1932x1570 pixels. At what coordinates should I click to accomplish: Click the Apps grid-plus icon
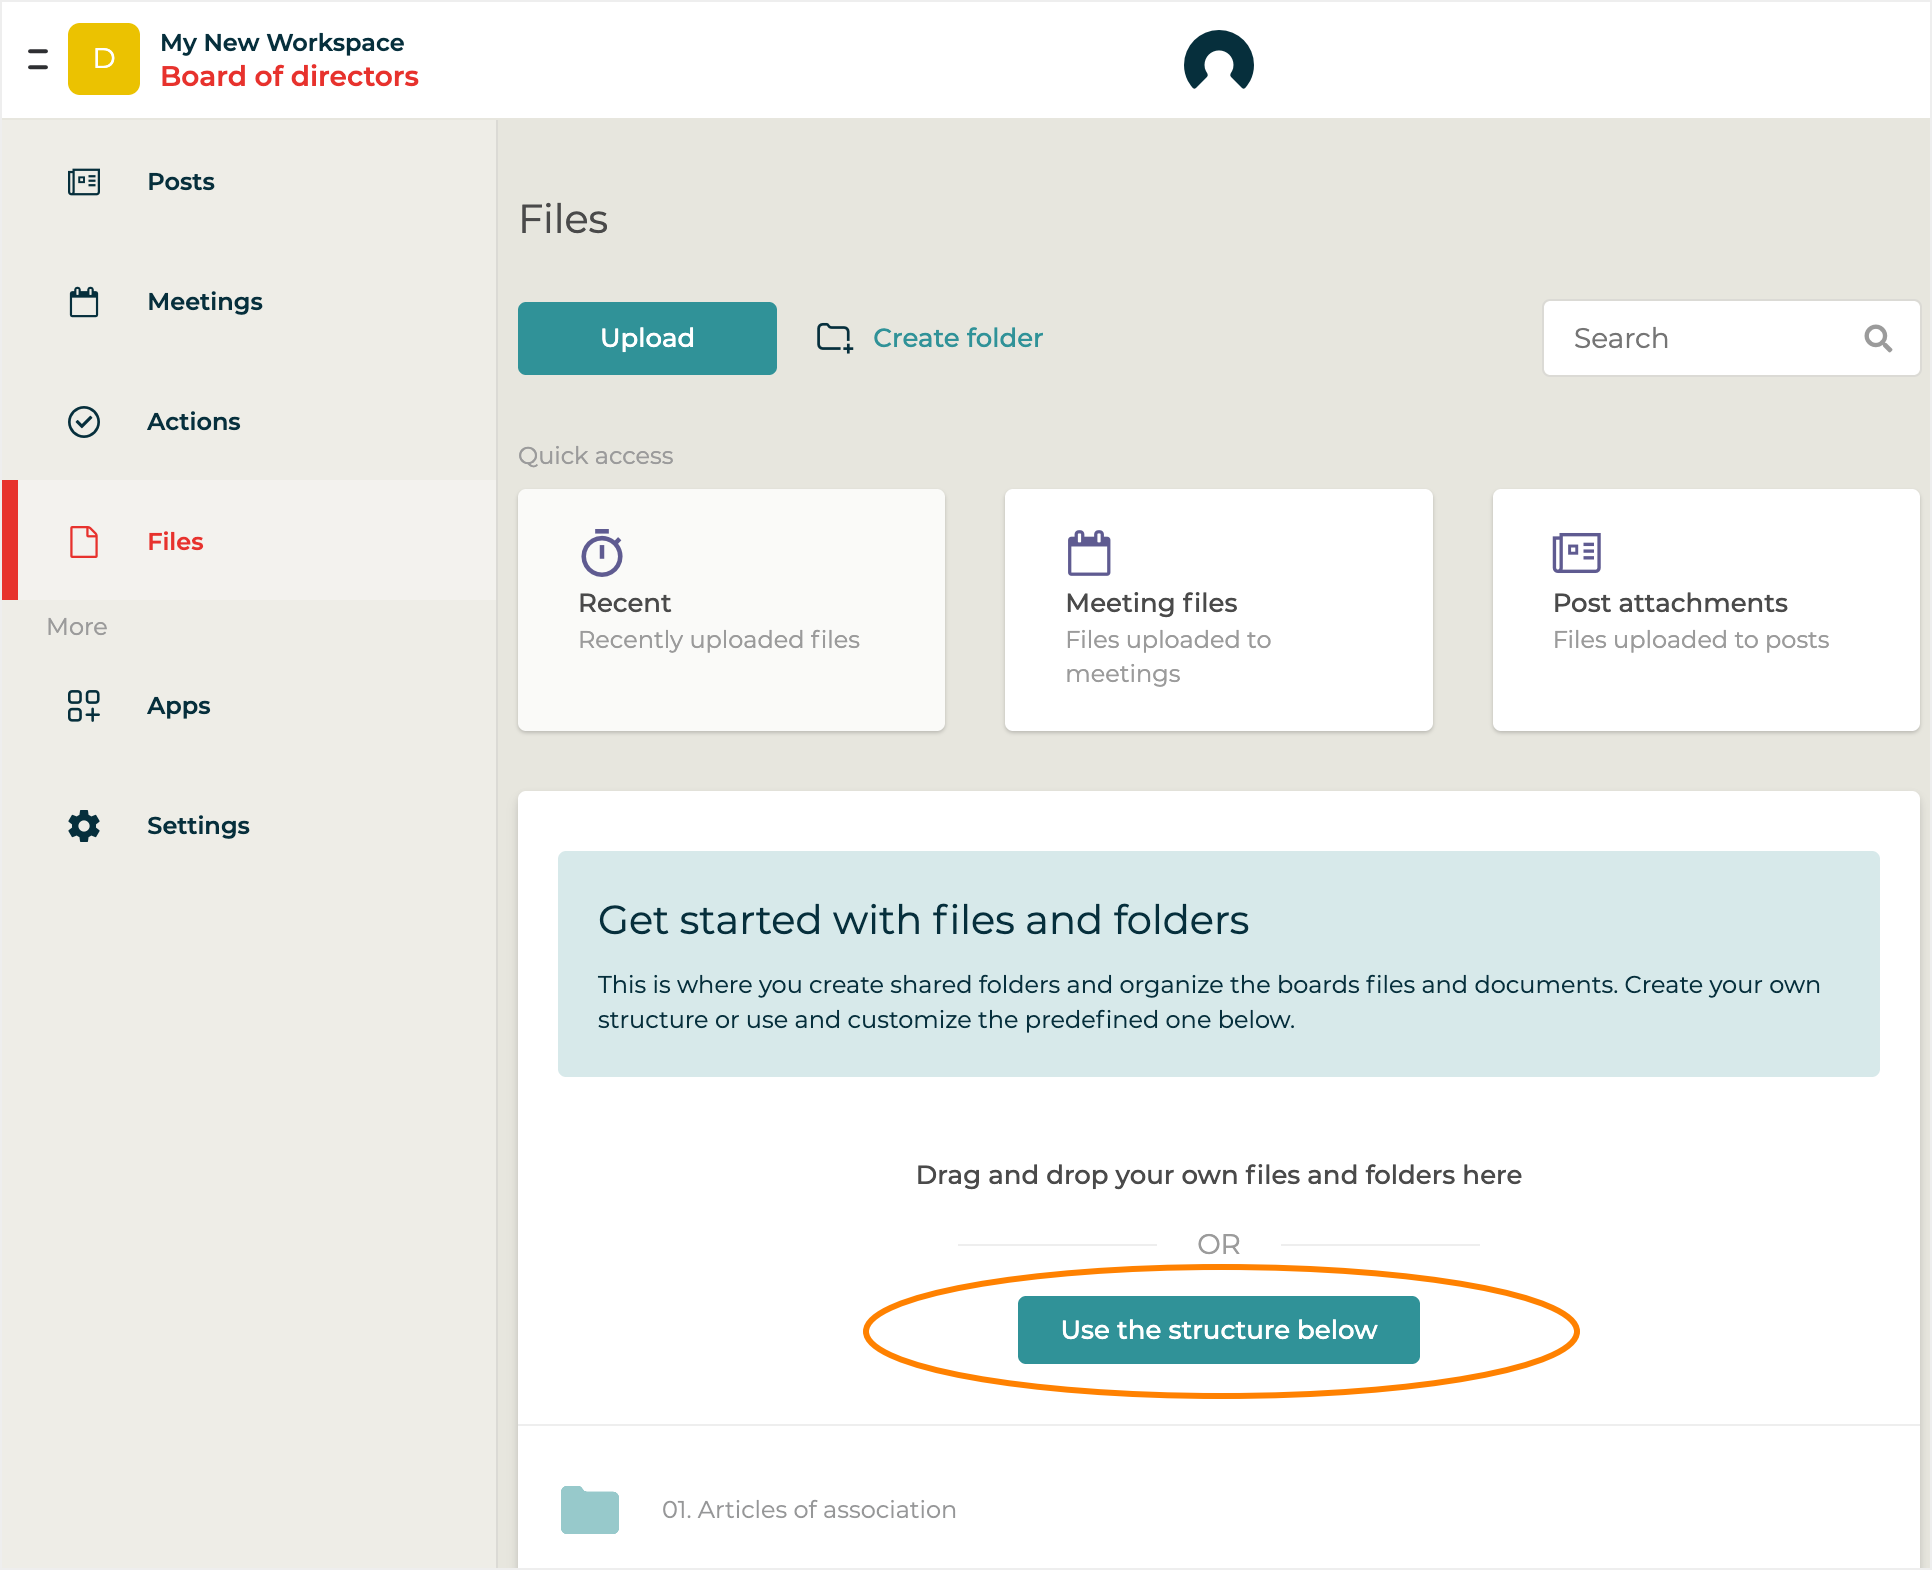coord(84,706)
